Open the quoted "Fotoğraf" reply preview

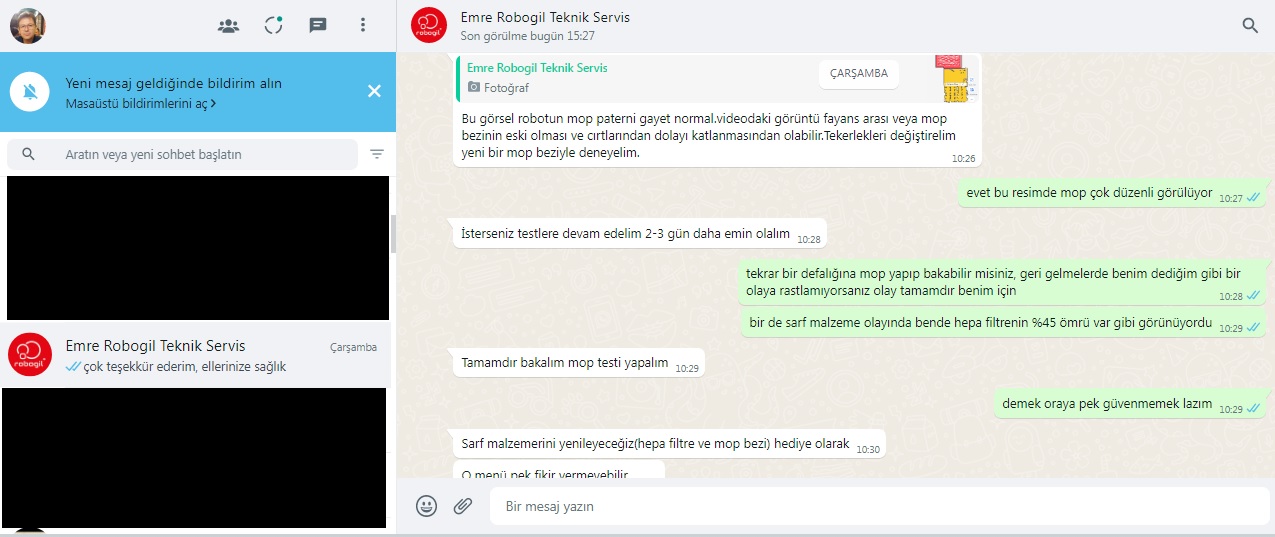point(718,78)
